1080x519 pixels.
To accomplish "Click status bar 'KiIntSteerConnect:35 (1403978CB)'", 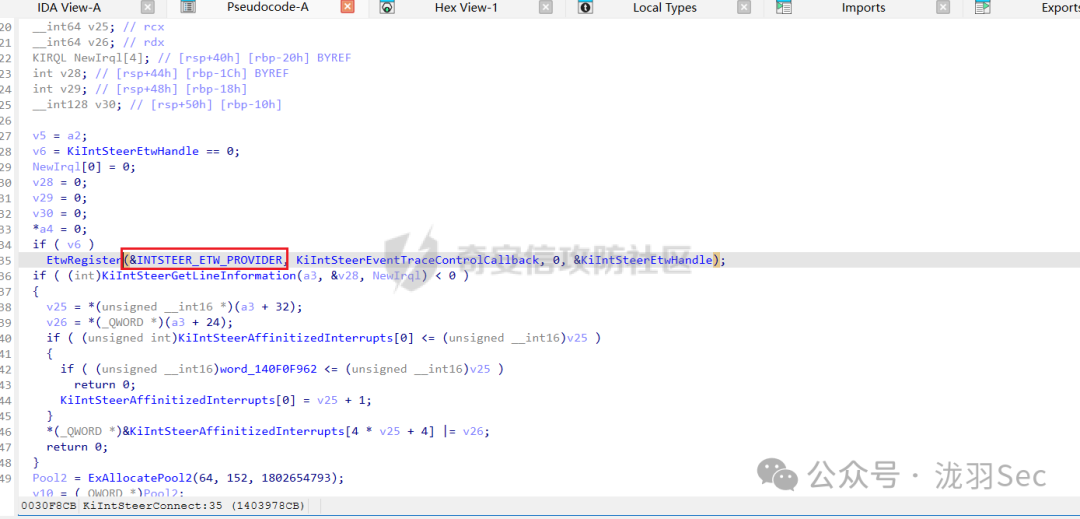I will [194, 506].
